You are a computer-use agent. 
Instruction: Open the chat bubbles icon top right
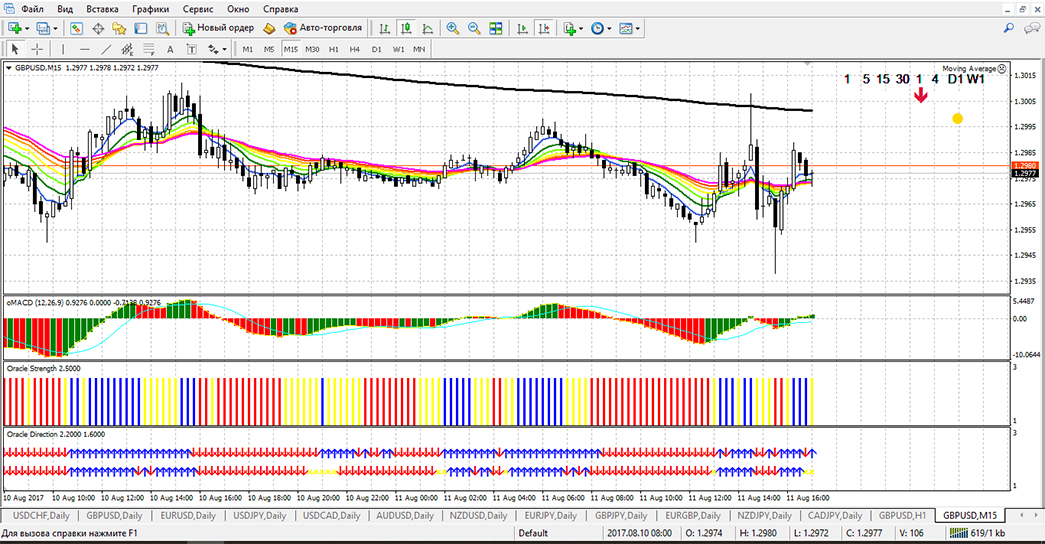1032,28
